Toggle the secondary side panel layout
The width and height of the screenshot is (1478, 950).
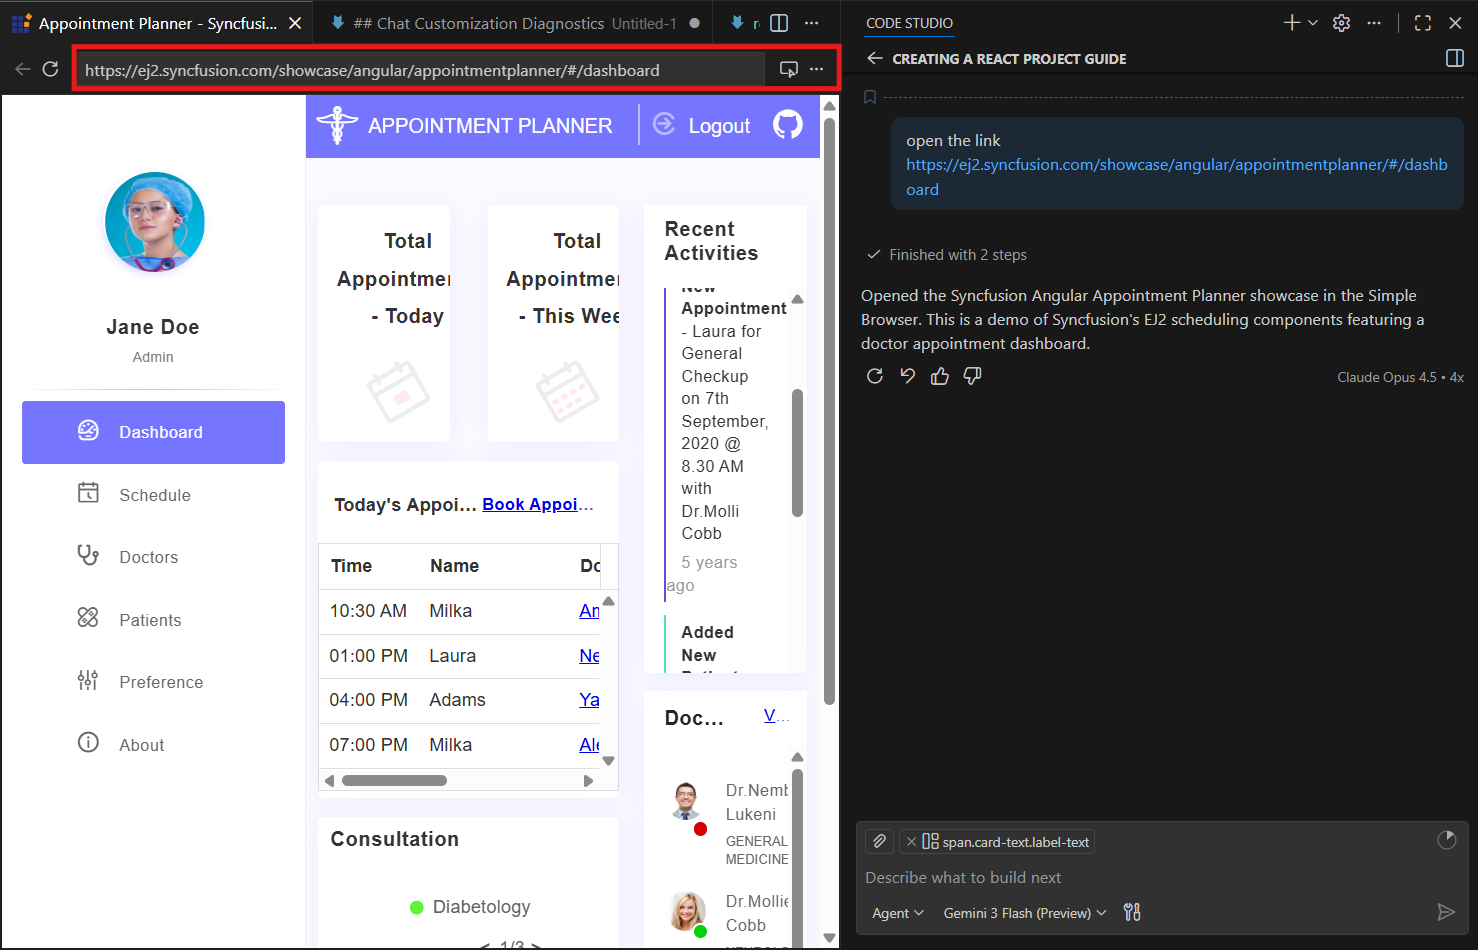tap(1455, 59)
